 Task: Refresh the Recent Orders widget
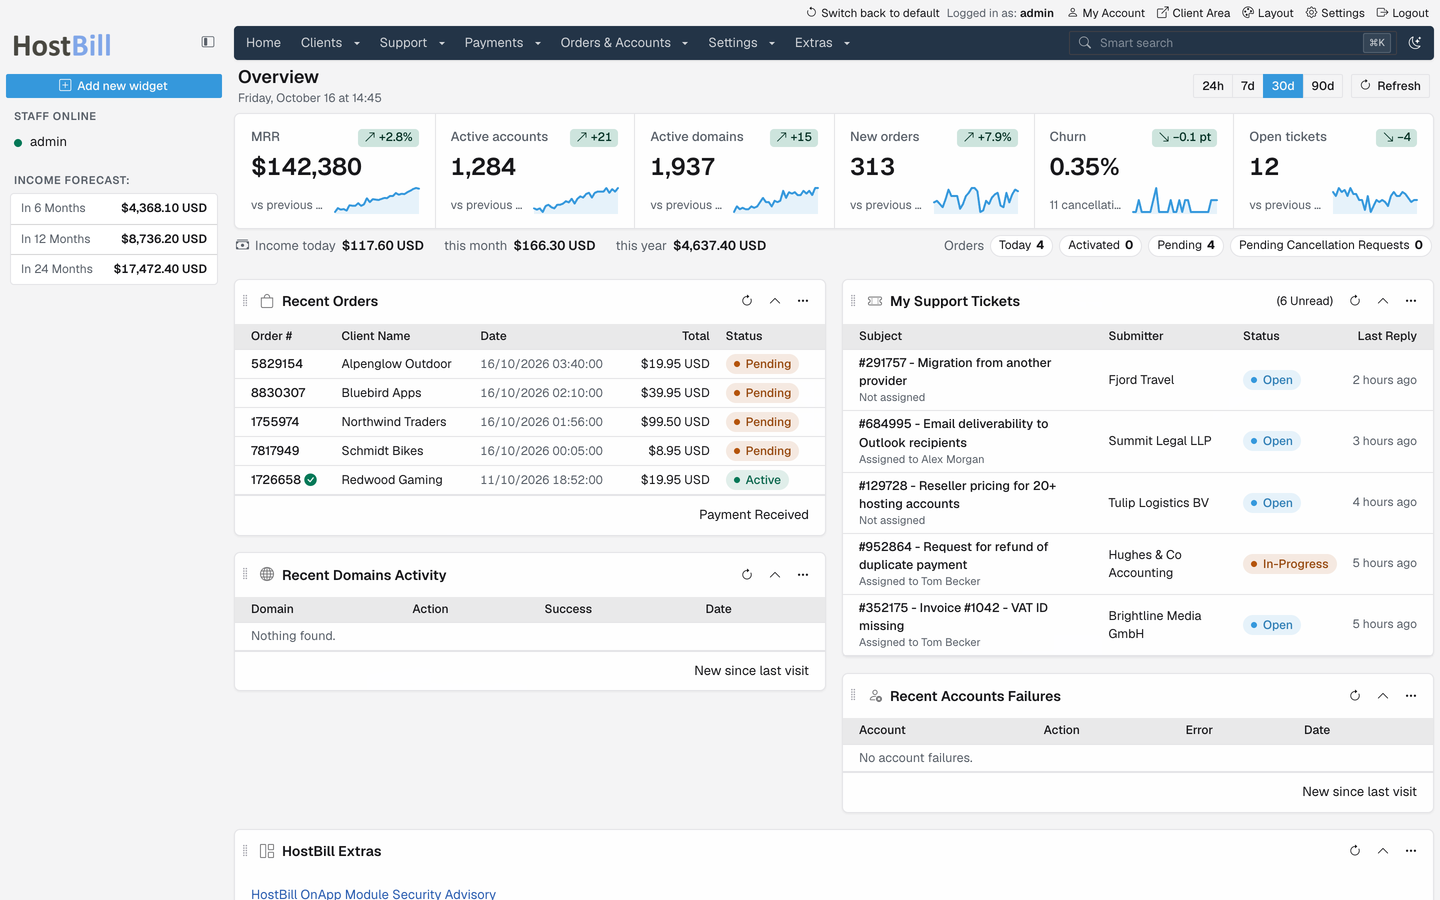coord(747,301)
